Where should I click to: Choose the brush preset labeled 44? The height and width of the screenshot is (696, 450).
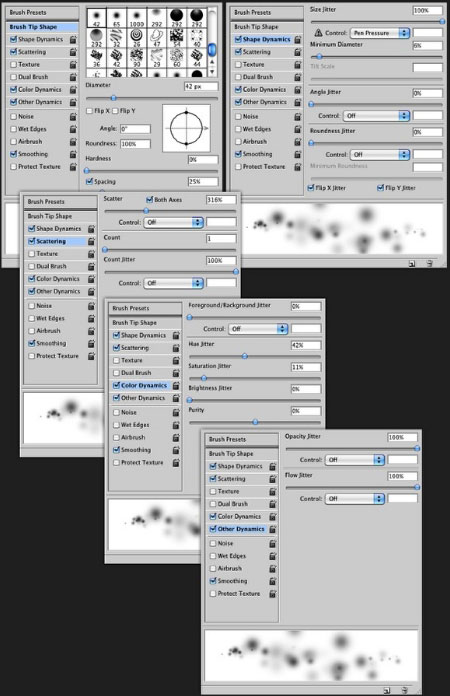point(197,58)
